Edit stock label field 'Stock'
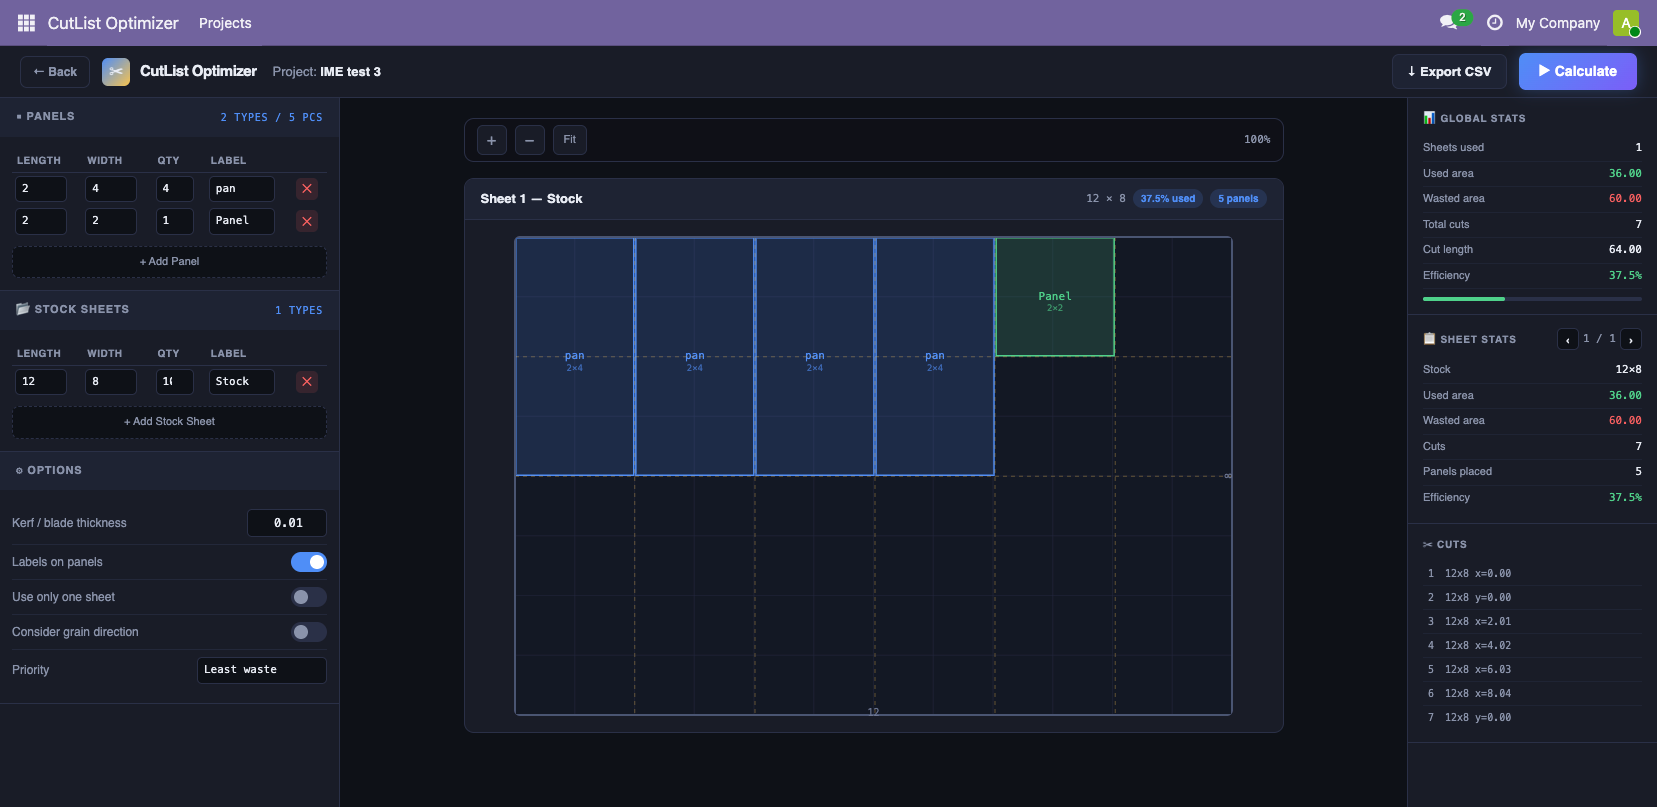 (x=242, y=381)
